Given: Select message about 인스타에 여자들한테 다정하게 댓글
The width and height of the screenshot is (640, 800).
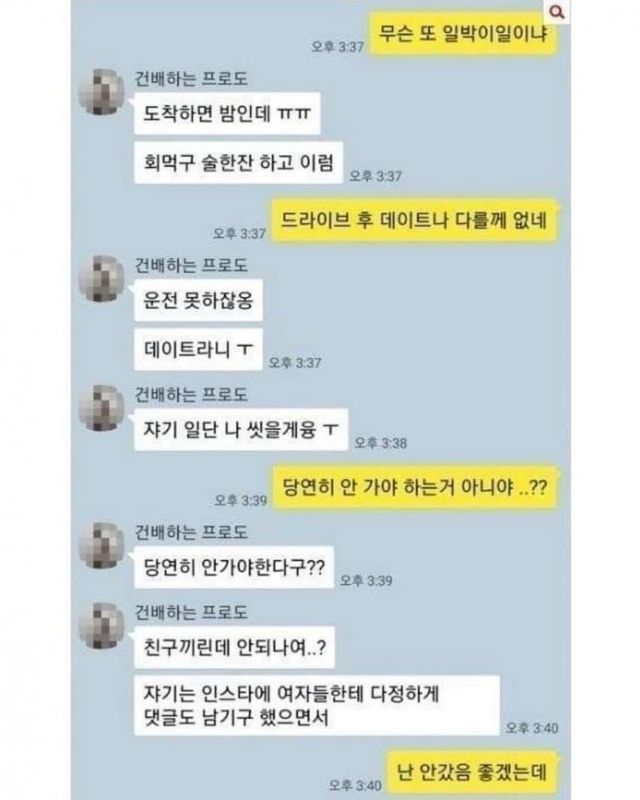Looking at the screenshot, I should pos(316,706).
